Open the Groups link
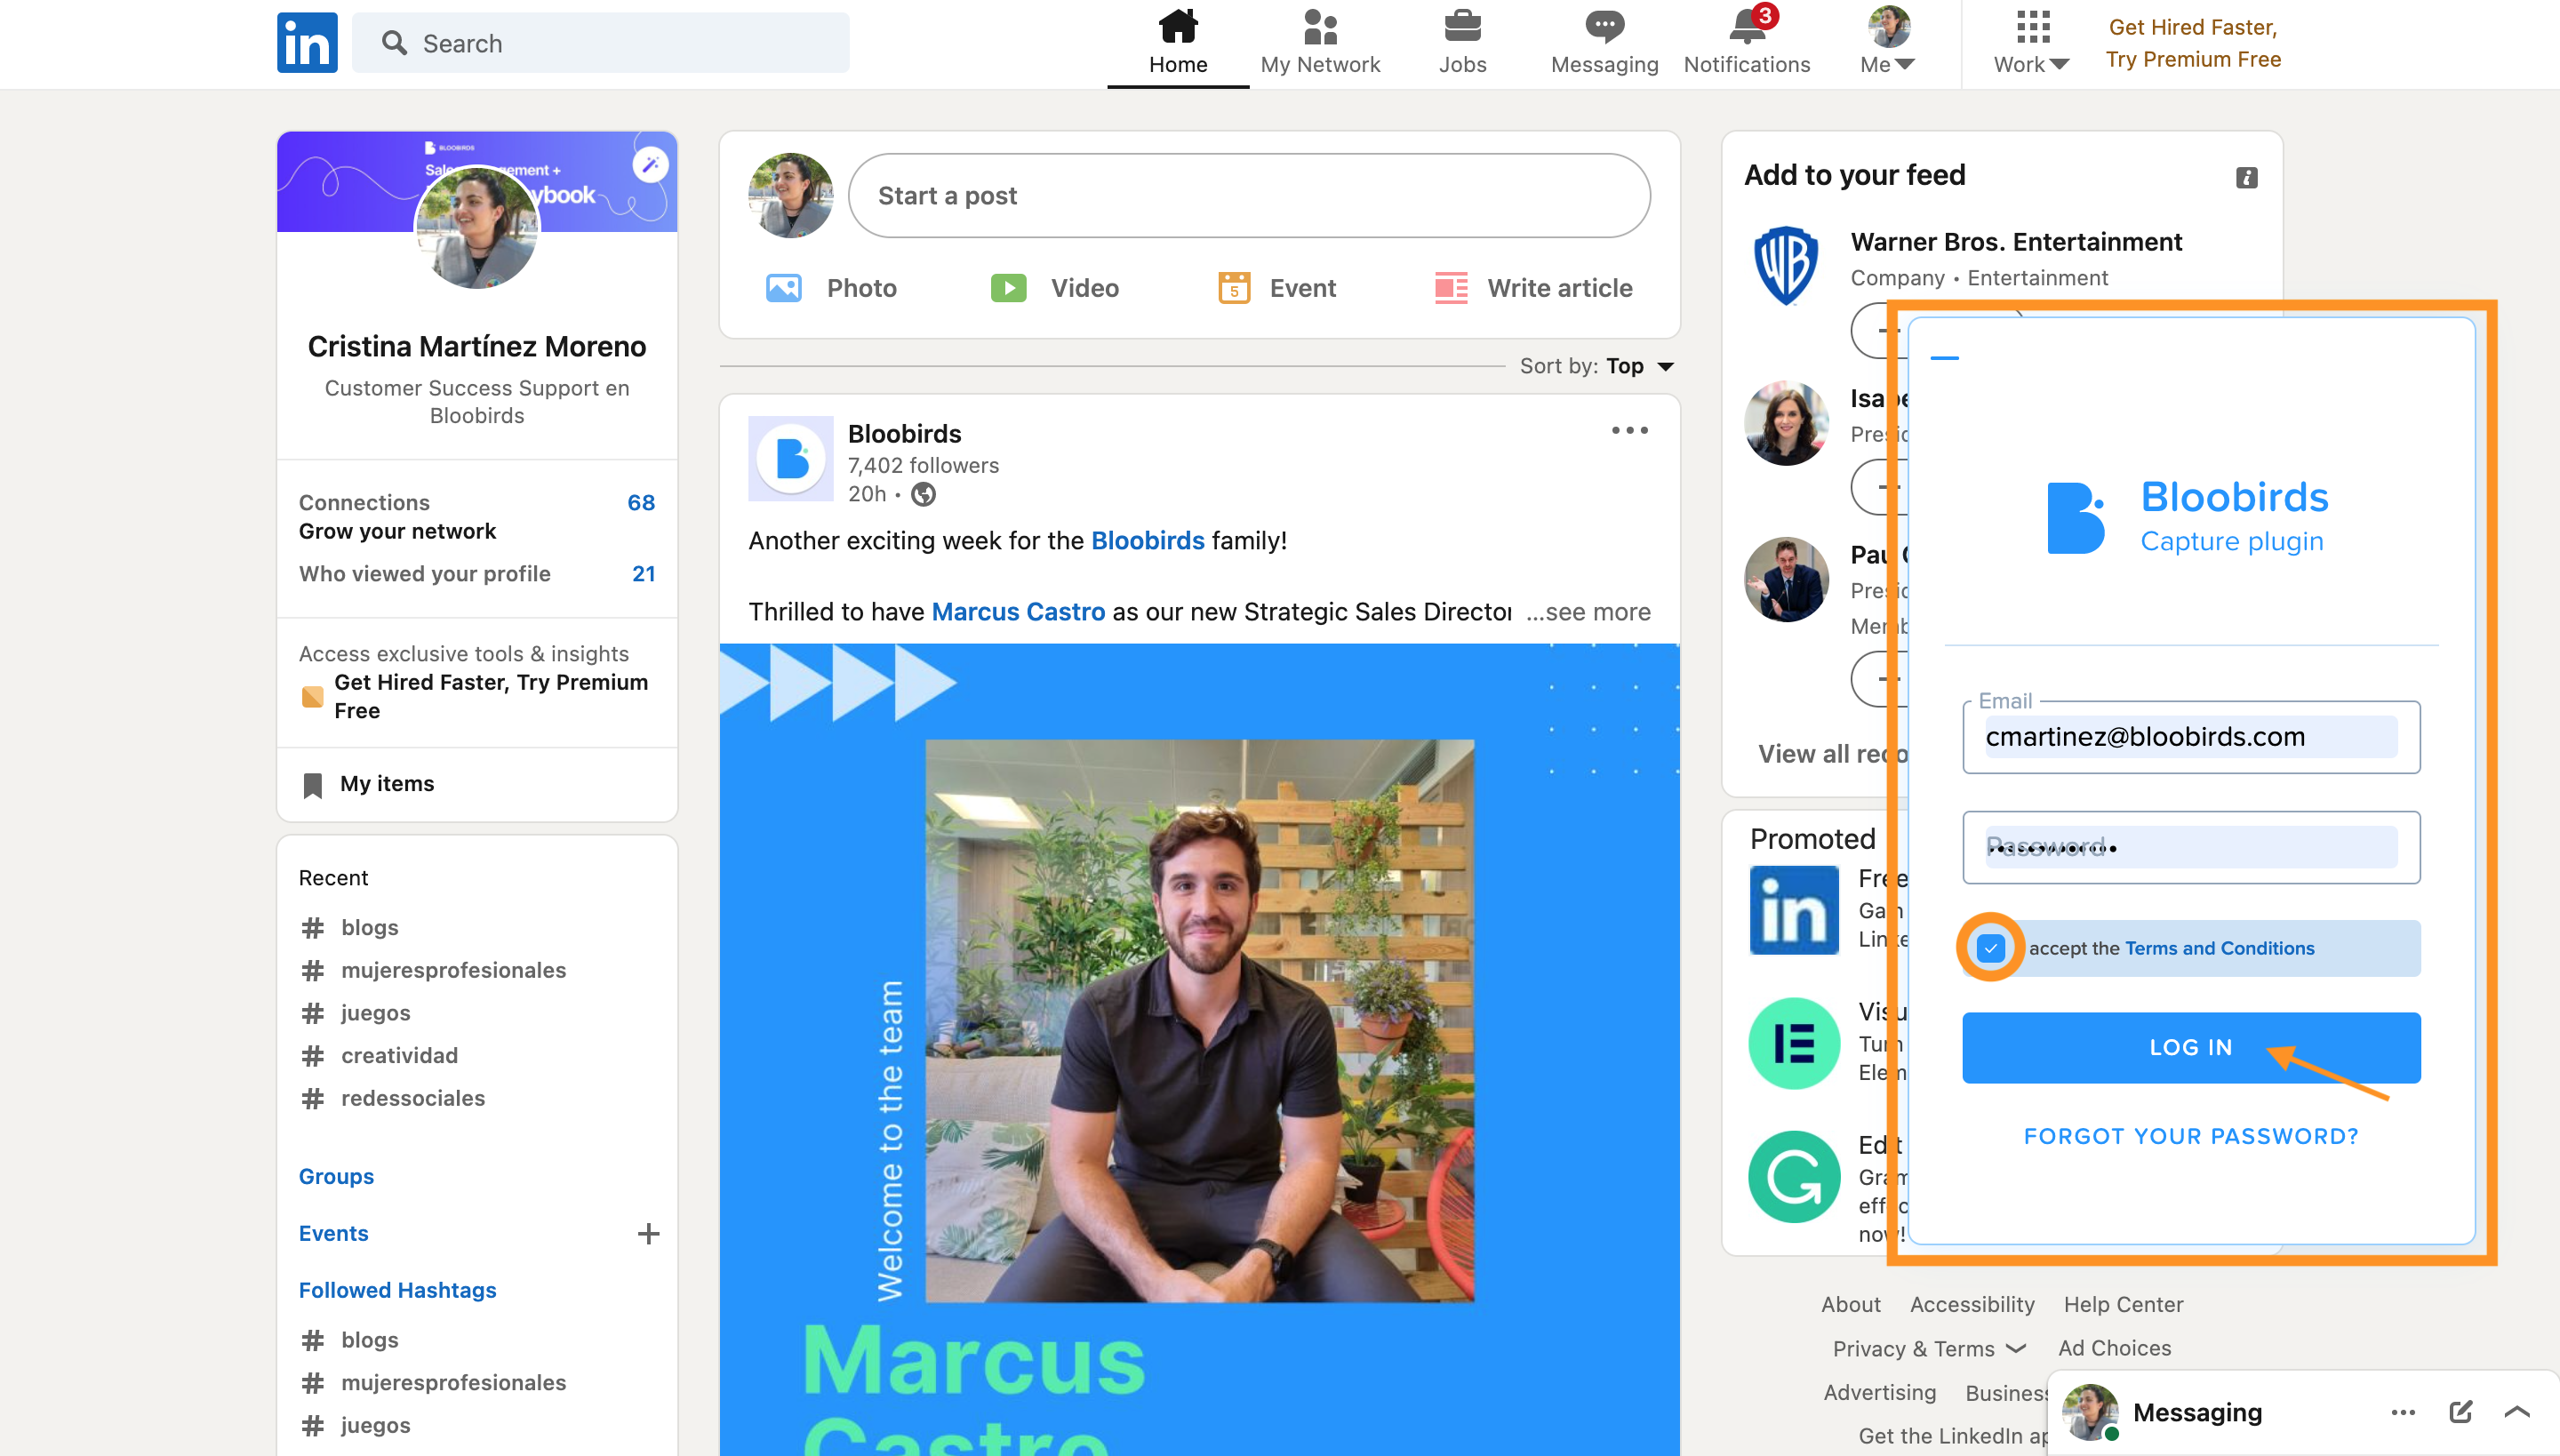The width and height of the screenshot is (2560, 1456). [x=336, y=1176]
